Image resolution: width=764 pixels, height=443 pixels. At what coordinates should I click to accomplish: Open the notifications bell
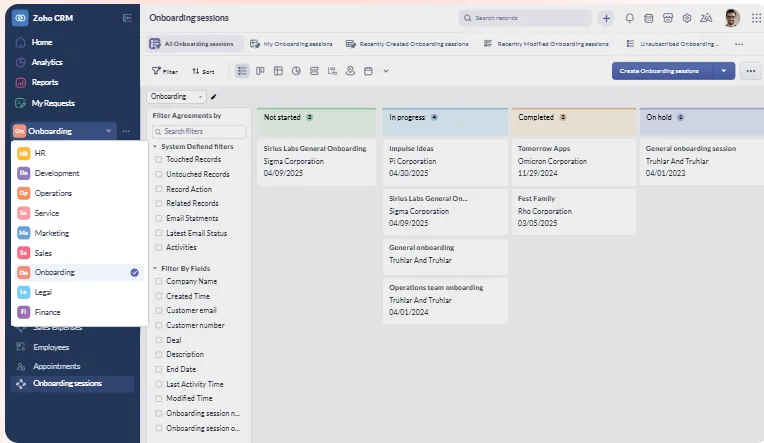coord(630,18)
